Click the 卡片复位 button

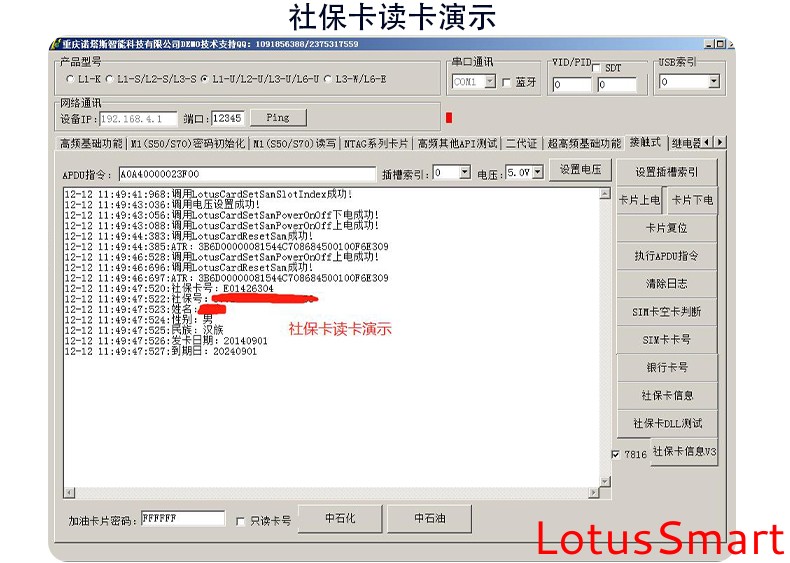pyautogui.click(x=667, y=228)
